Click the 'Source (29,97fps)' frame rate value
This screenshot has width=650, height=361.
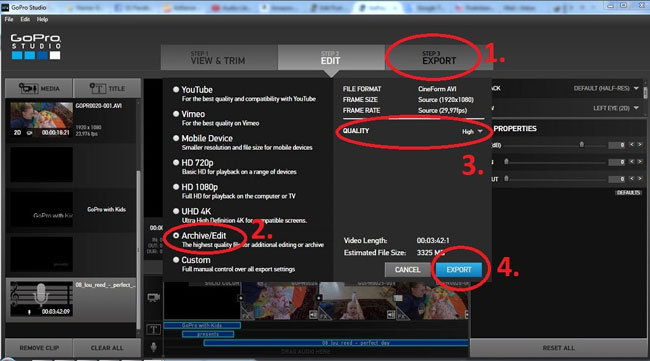442,110
